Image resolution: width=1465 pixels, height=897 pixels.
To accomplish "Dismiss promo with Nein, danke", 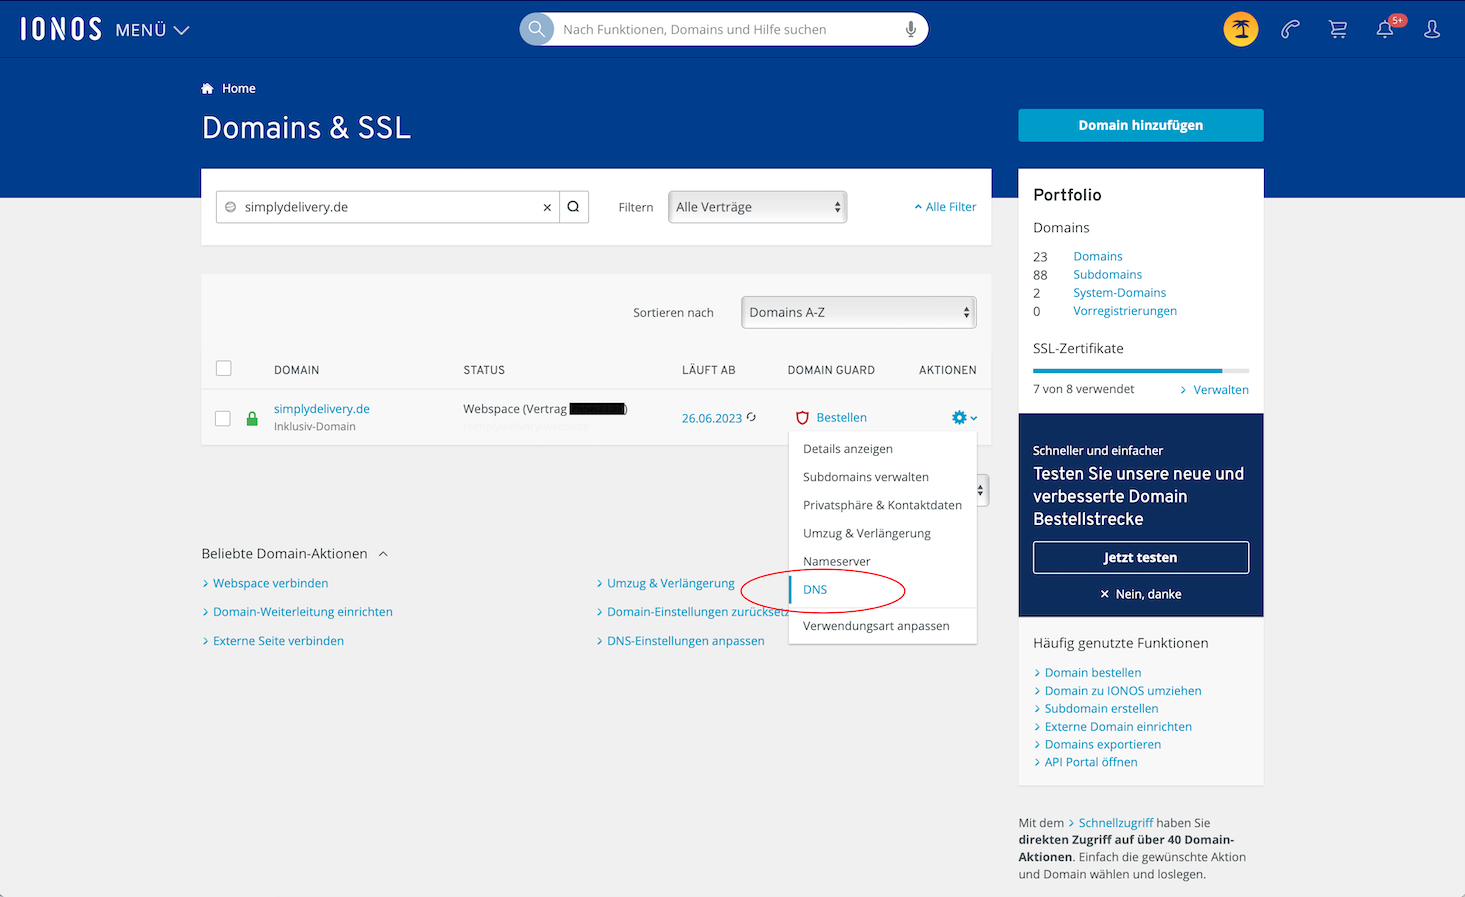I will click(1141, 594).
